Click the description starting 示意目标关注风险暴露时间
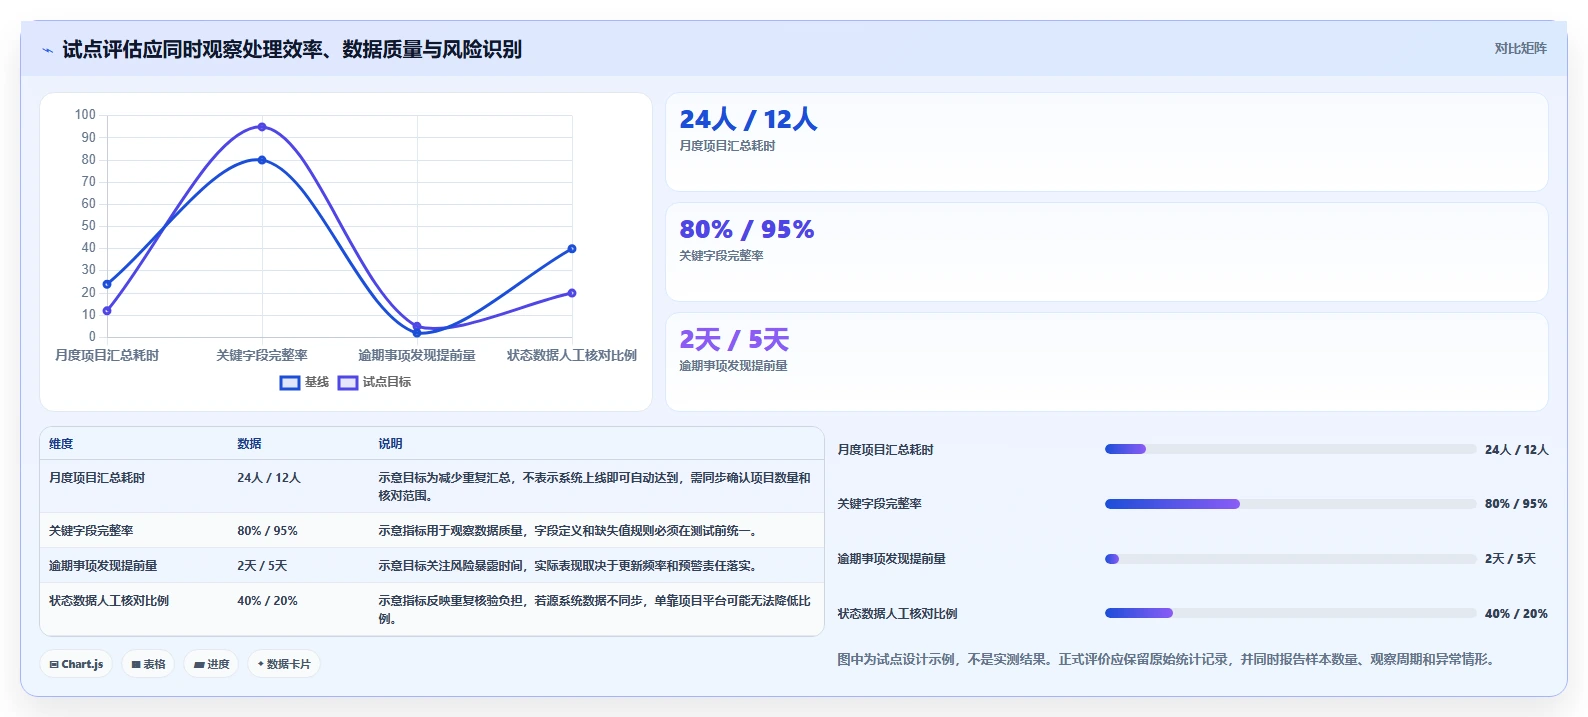Screen dimensions: 1588x717 [x=567, y=566]
